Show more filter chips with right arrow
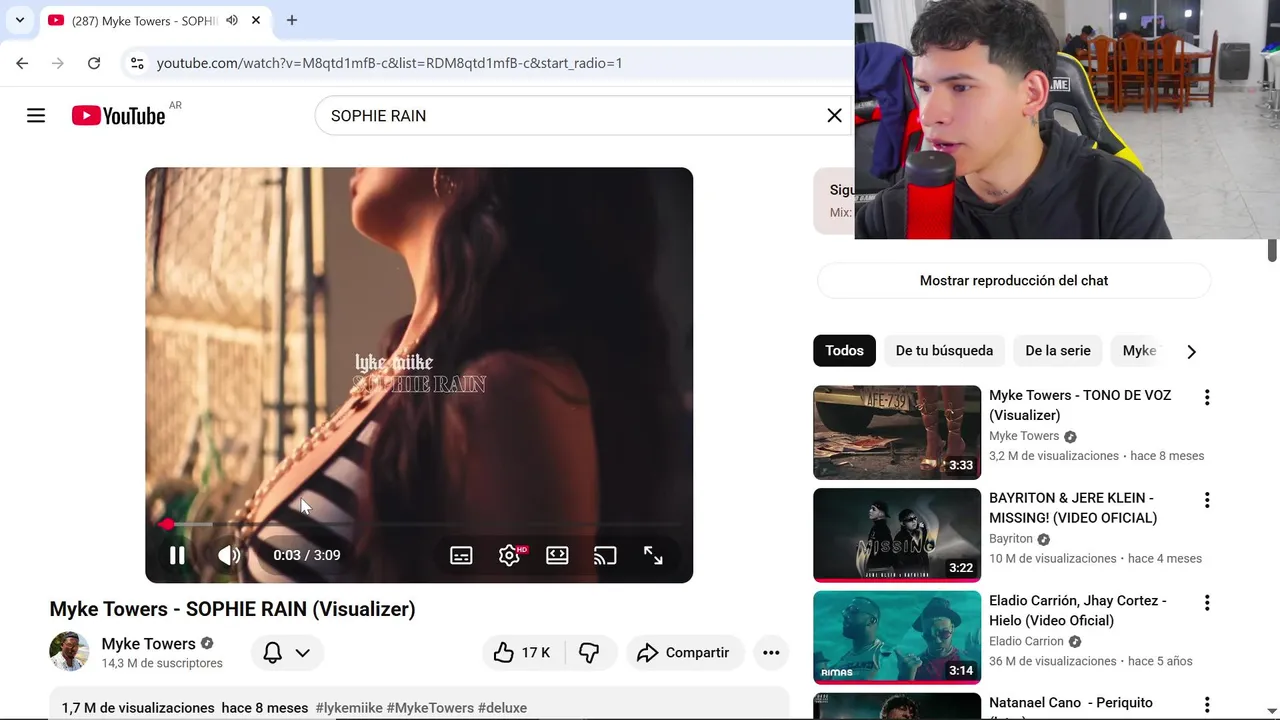This screenshot has width=1280, height=720. (x=1191, y=352)
